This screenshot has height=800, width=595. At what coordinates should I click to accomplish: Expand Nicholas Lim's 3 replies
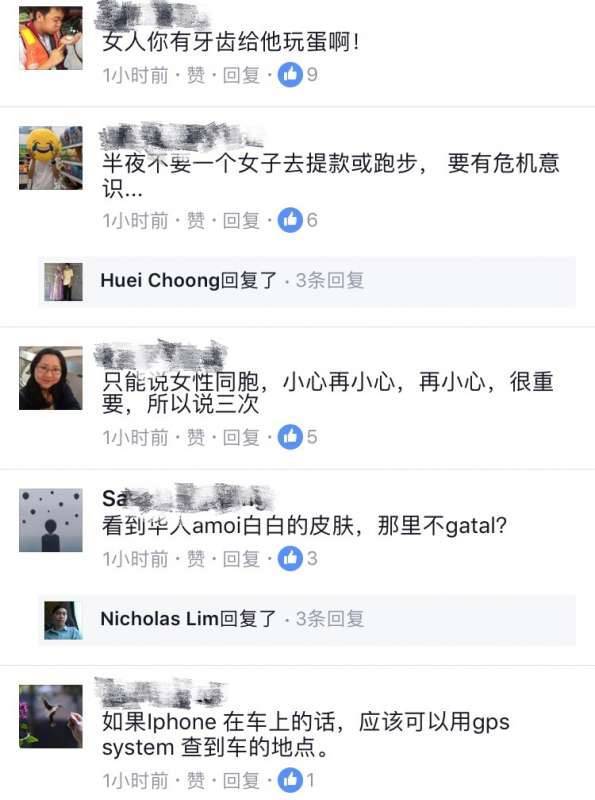(x=307, y=619)
